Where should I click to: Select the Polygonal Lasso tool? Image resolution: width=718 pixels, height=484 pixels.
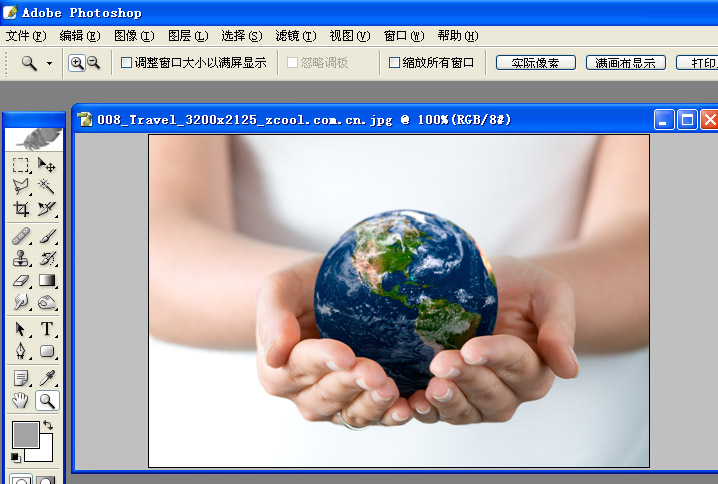click(21, 186)
